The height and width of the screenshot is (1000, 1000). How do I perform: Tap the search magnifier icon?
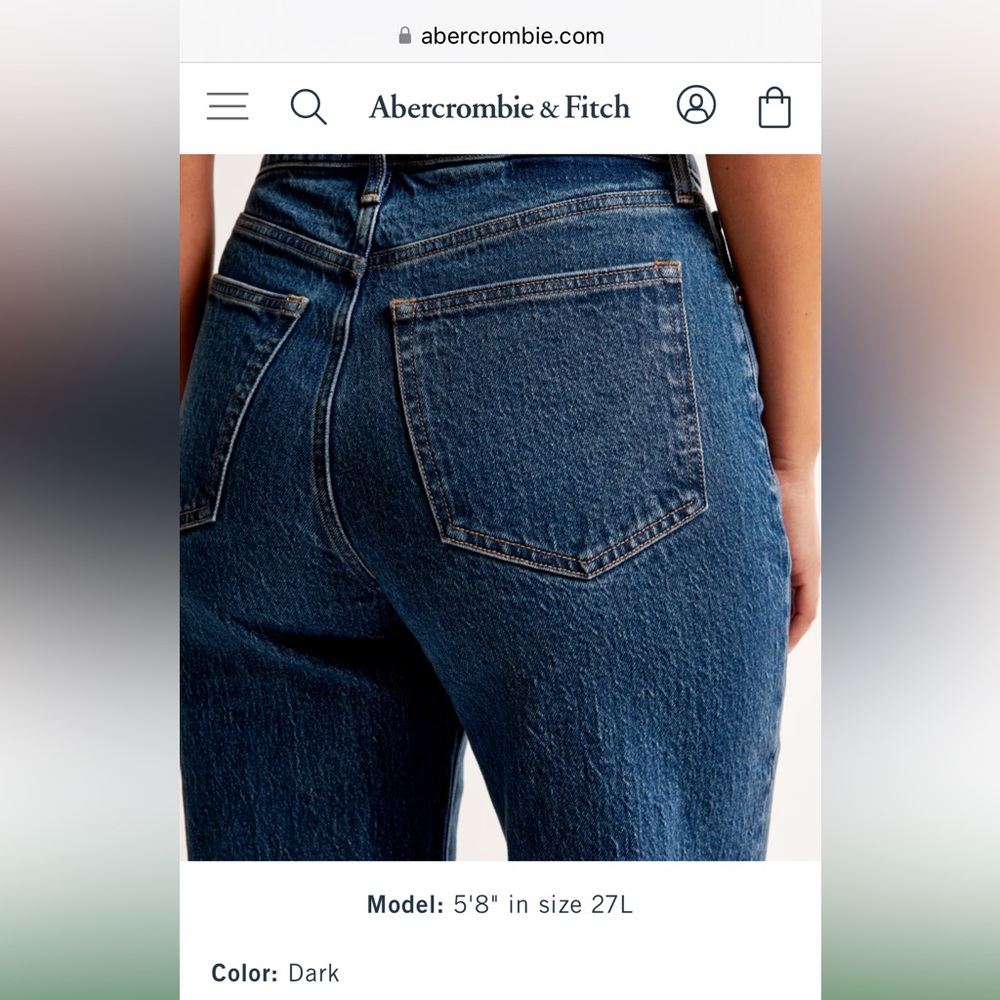[x=309, y=107]
